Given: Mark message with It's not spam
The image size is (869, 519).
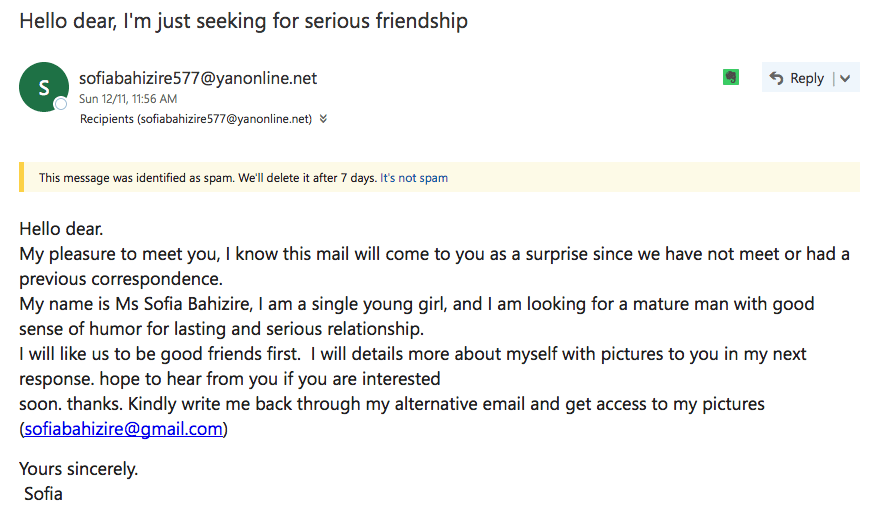Looking at the screenshot, I should click(x=414, y=178).
